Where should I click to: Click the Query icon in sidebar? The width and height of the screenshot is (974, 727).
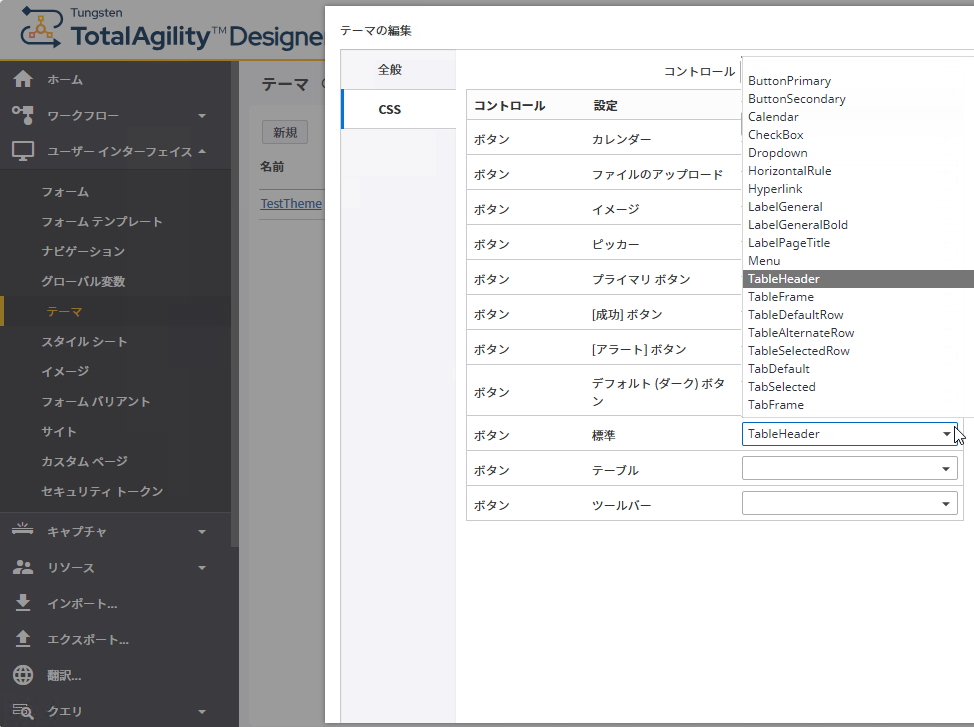(x=23, y=711)
